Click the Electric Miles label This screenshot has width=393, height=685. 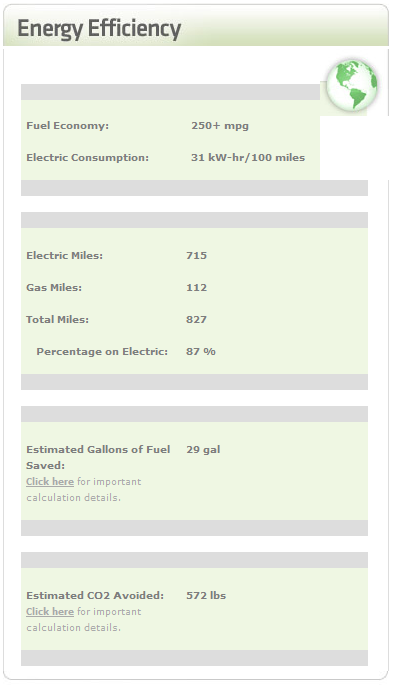pyautogui.click(x=64, y=256)
